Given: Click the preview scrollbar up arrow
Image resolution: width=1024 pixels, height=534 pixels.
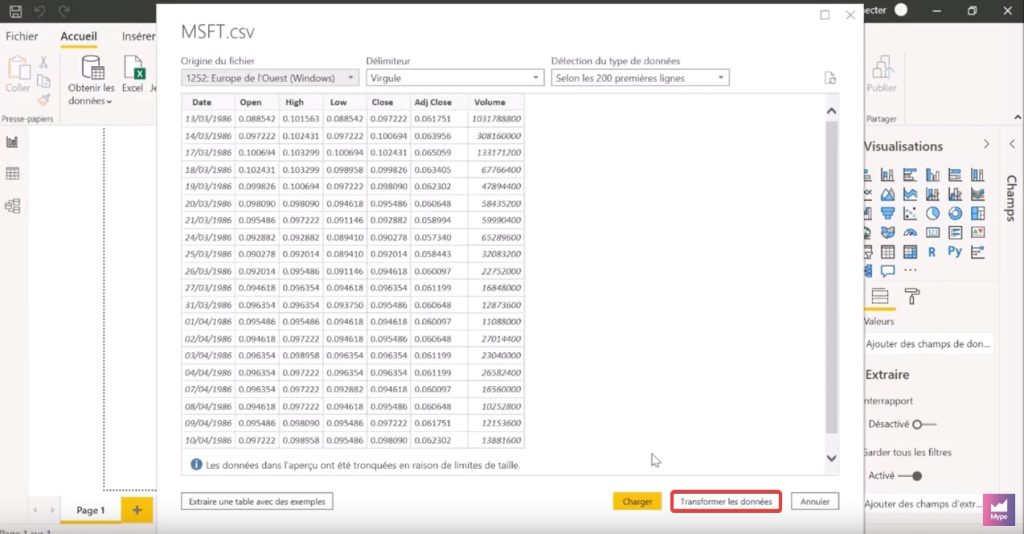Looking at the screenshot, I should pyautogui.click(x=831, y=111).
